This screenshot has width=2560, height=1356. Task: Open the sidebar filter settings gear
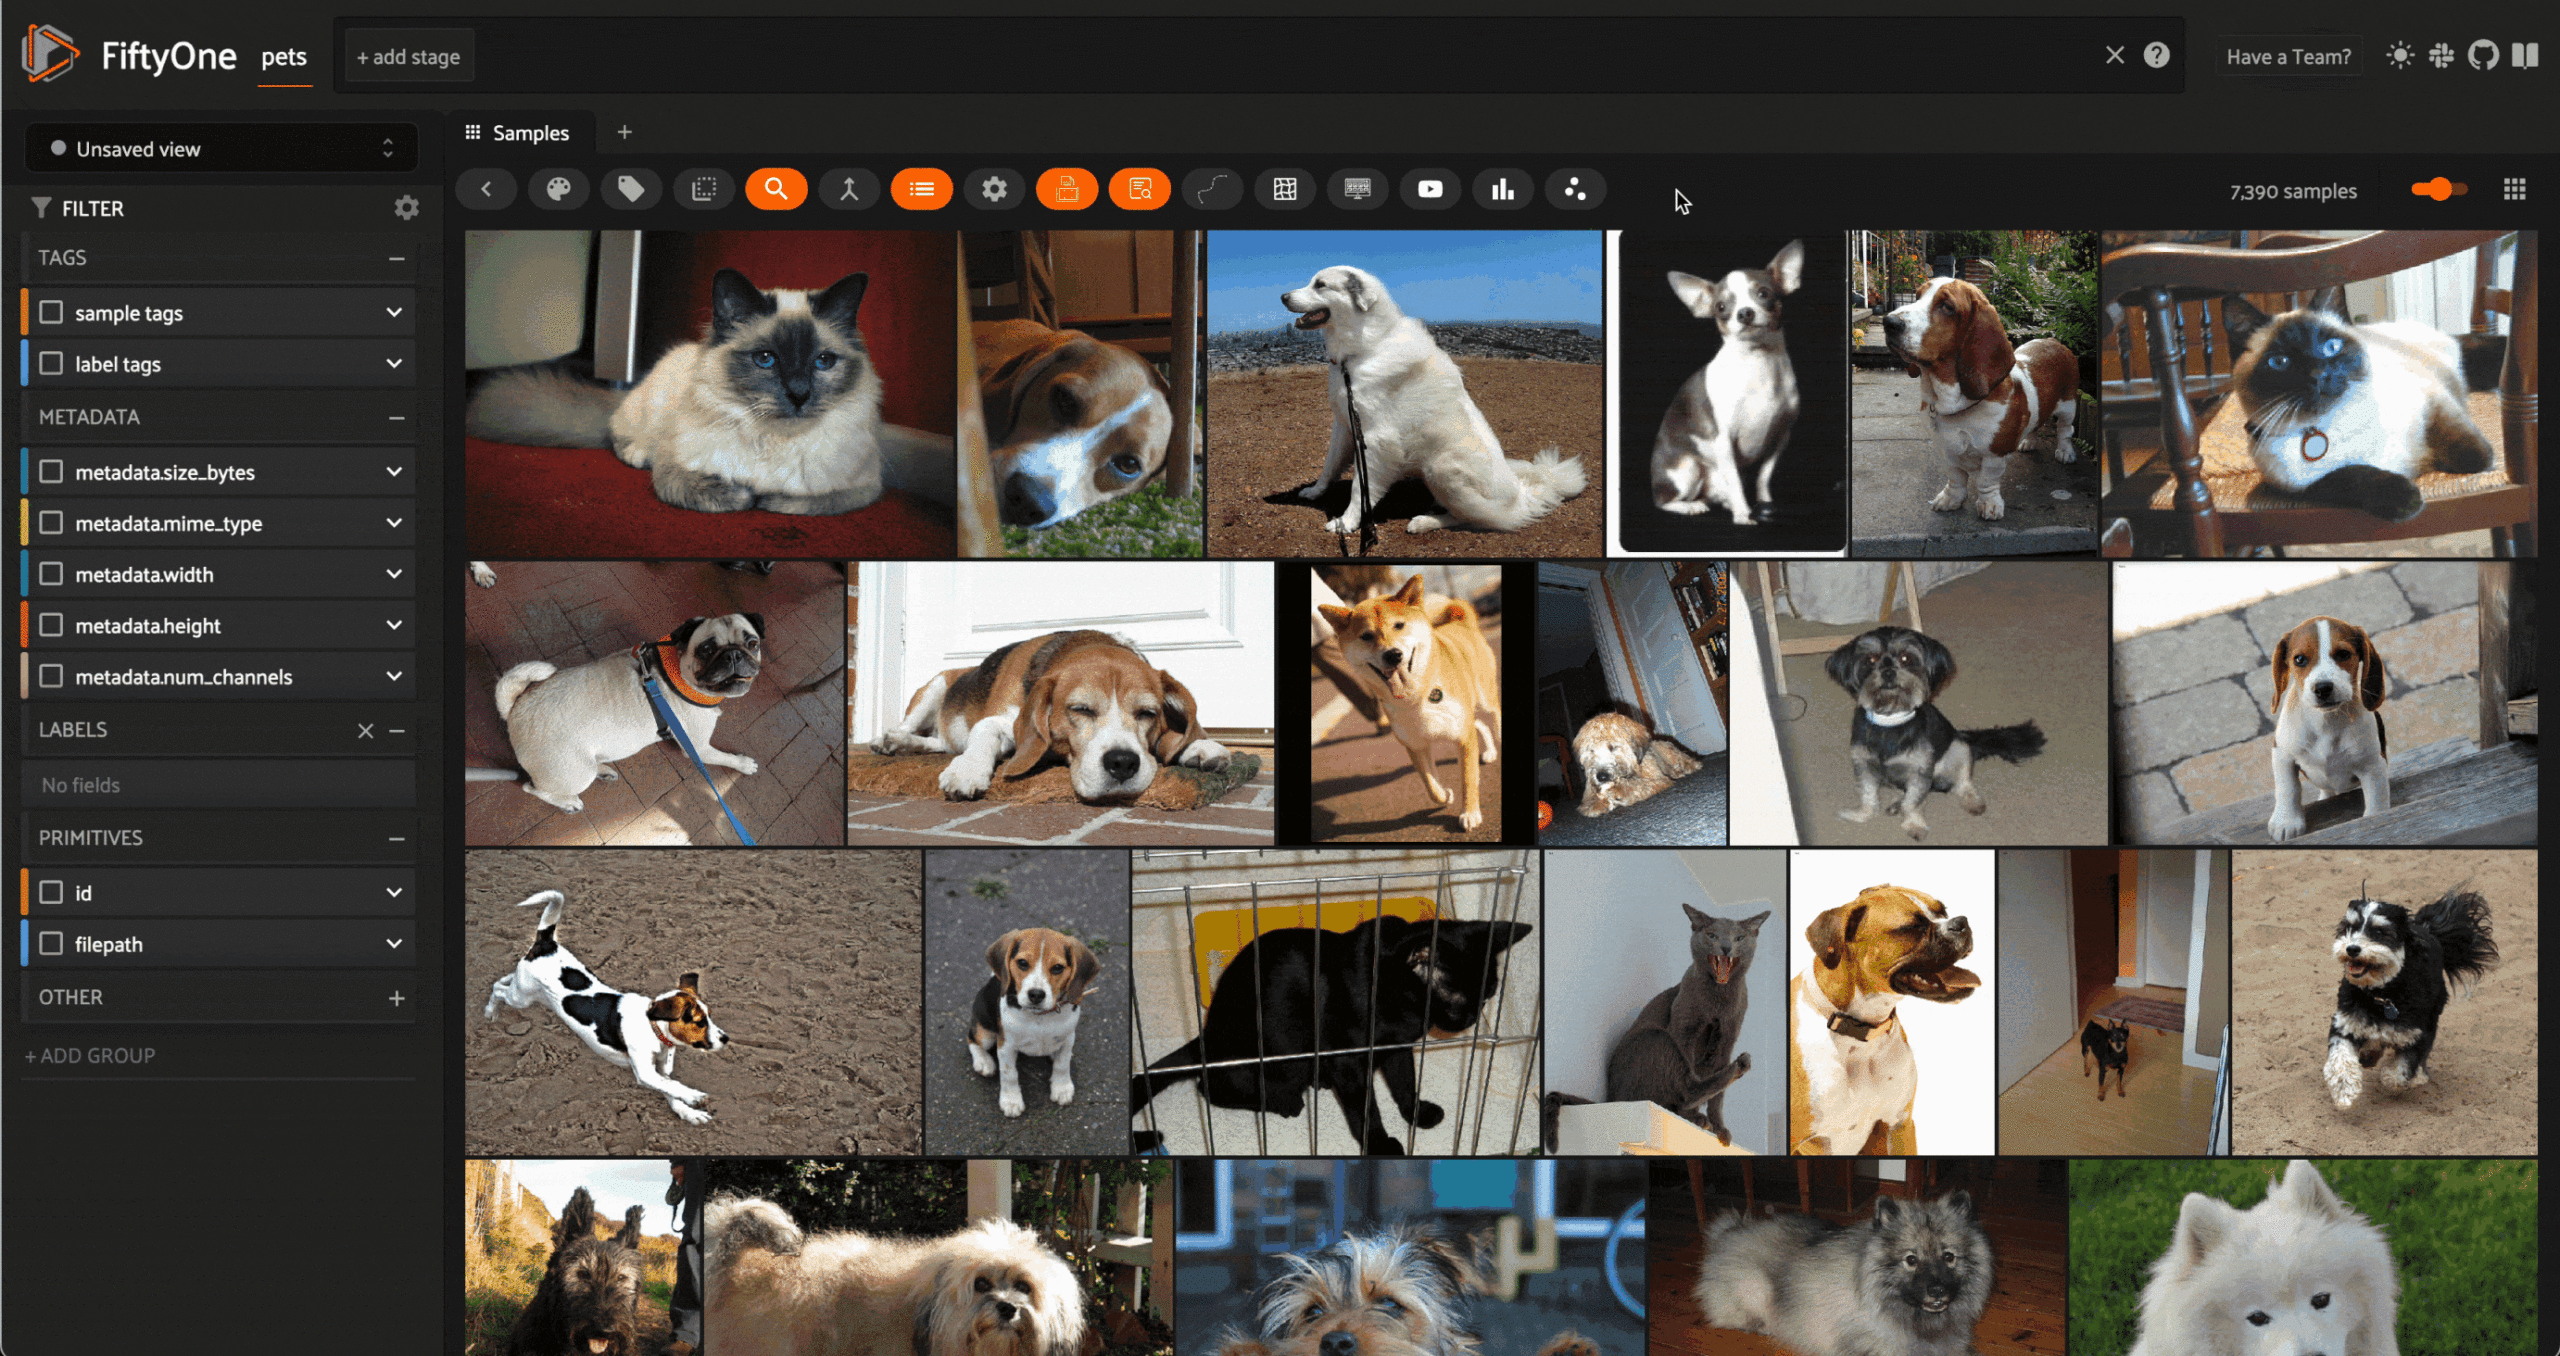pos(406,208)
